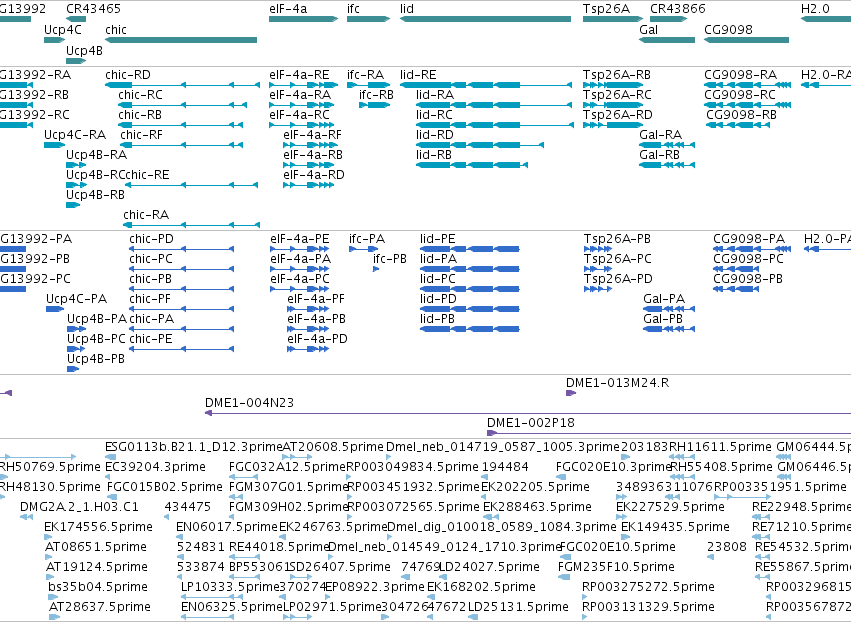The width and height of the screenshot is (851, 622).
Task: Click the lid gene bar in gene track
Action: (485, 19)
